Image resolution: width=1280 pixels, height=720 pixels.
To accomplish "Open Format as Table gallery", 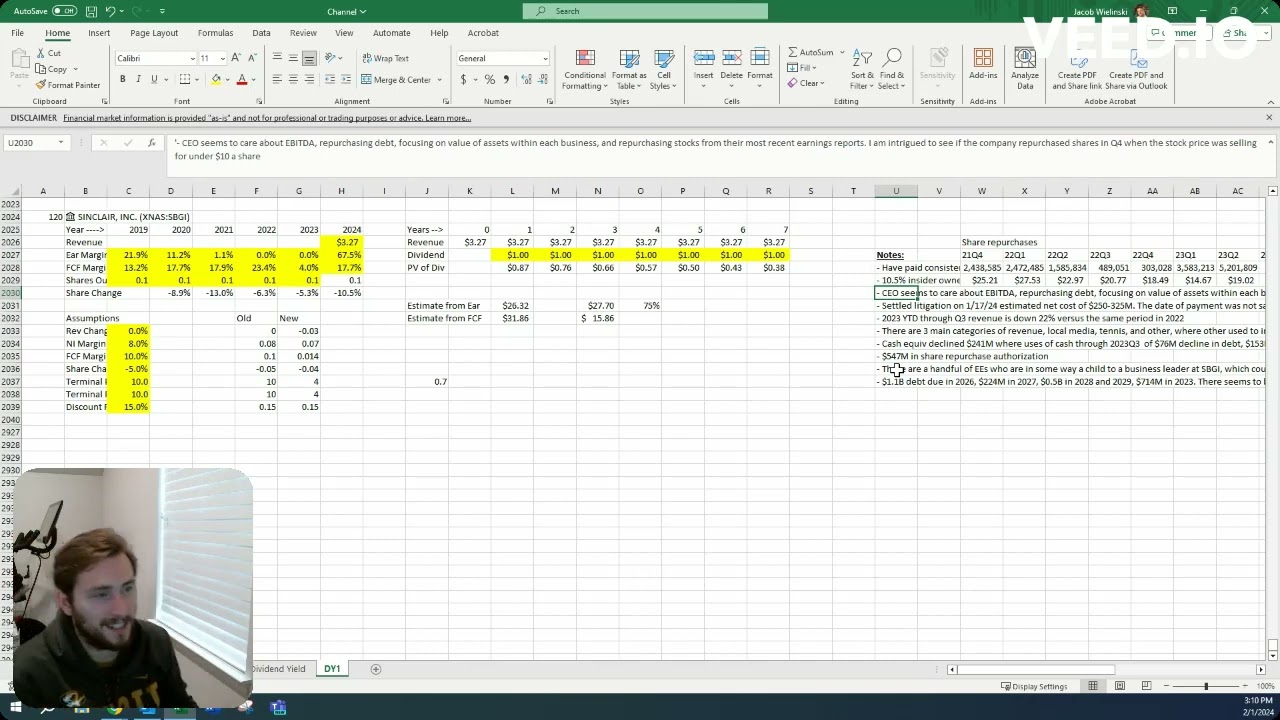I will (629, 69).
